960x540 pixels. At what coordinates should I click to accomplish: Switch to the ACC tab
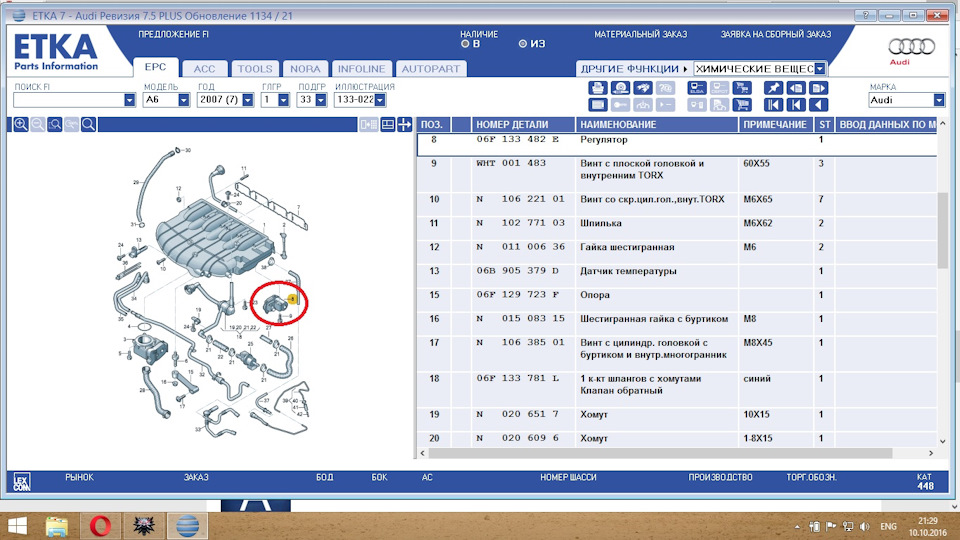click(x=204, y=69)
